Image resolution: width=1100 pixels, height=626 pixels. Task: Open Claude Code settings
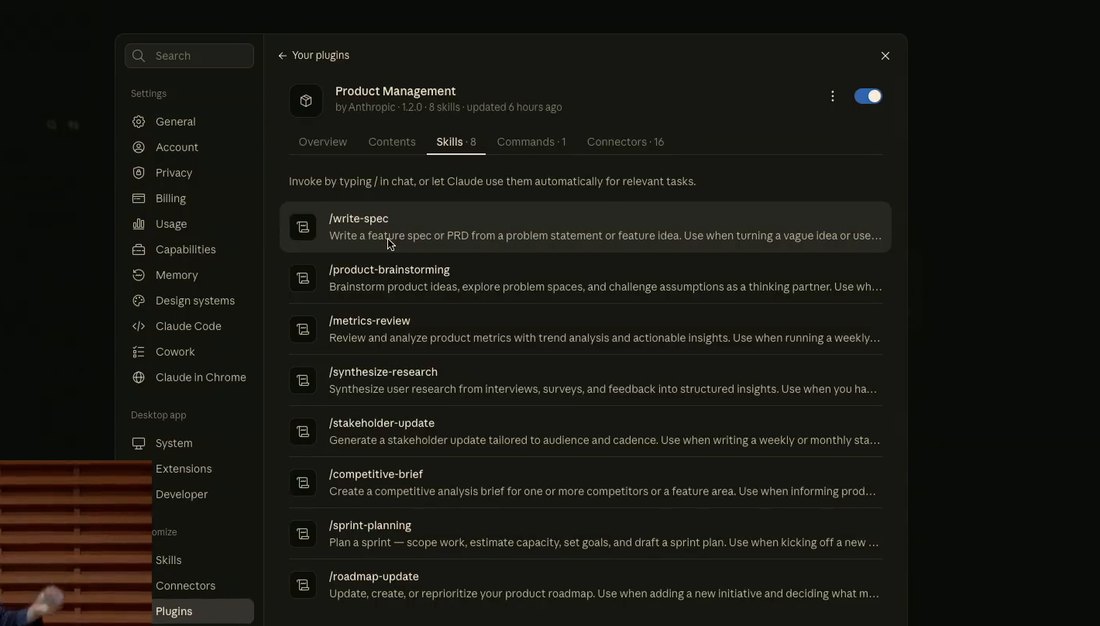click(x=189, y=326)
